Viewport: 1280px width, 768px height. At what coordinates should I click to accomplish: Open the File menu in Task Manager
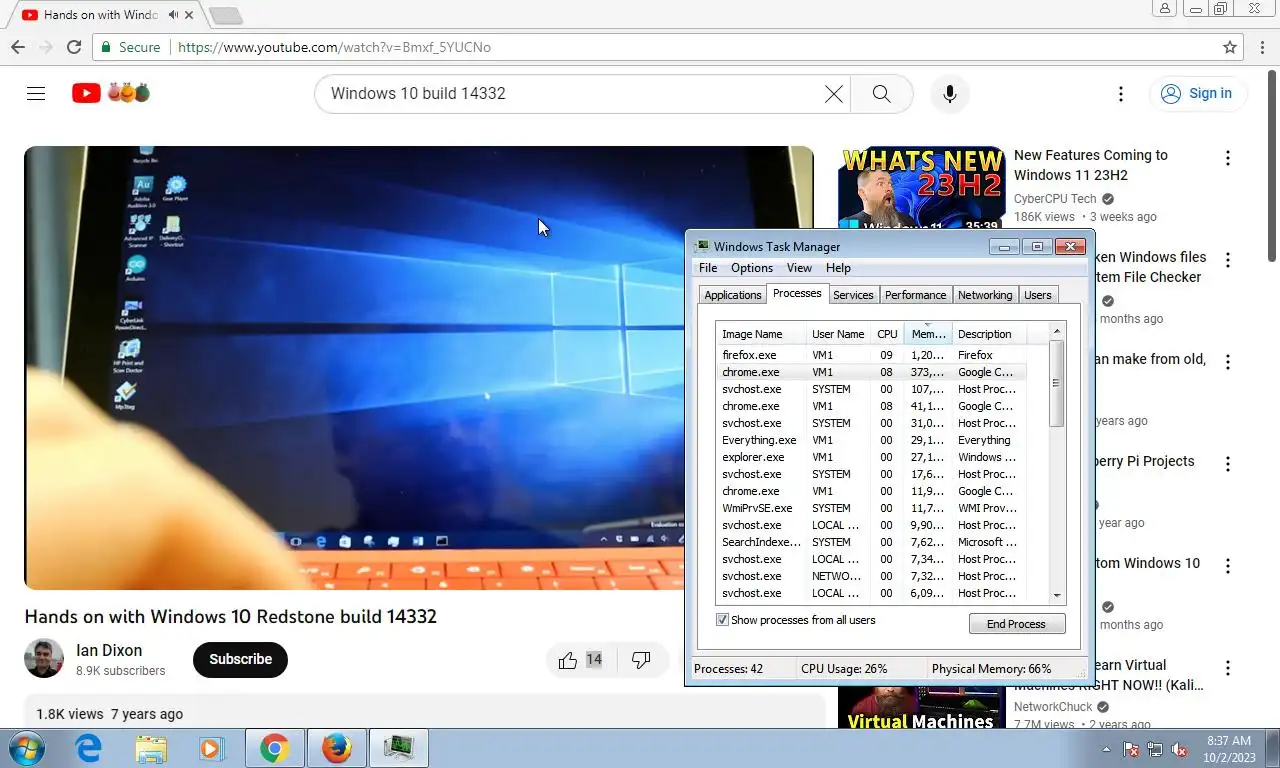click(x=708, y=268)
